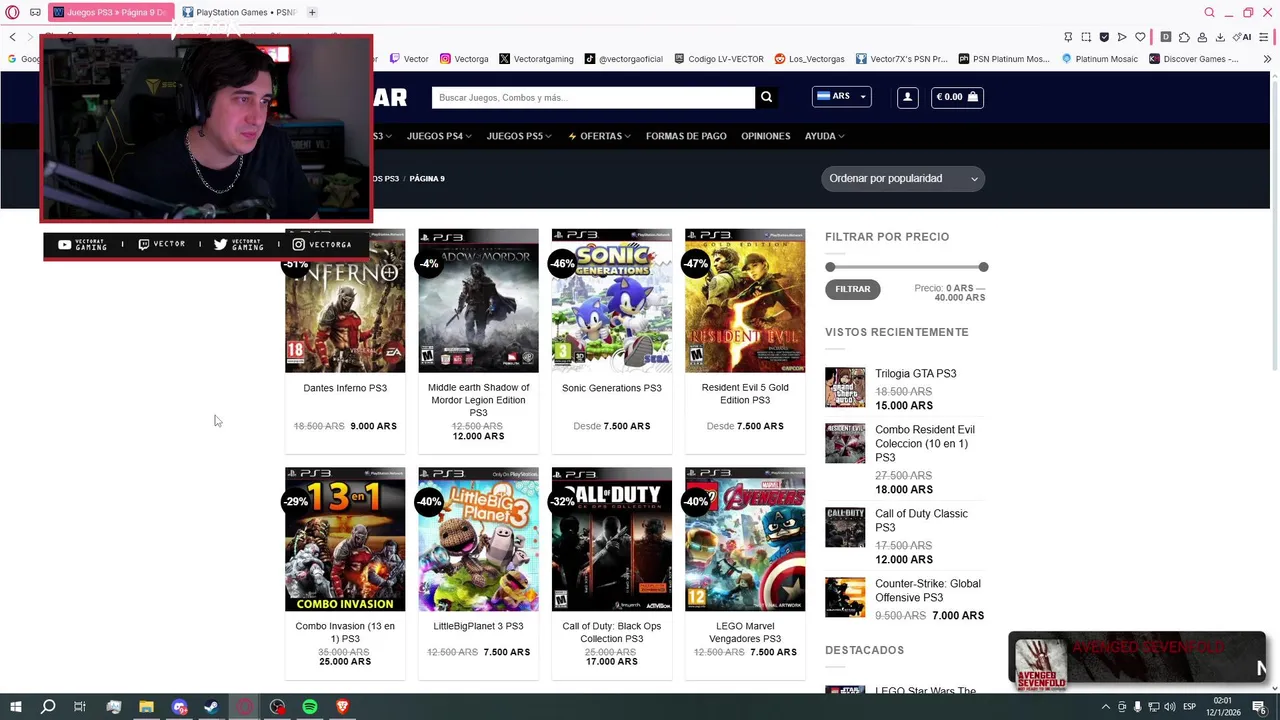Open FORMAS DE PAGO page
Viewport: 1280px width, 720px height.
(x=686, y=136)
